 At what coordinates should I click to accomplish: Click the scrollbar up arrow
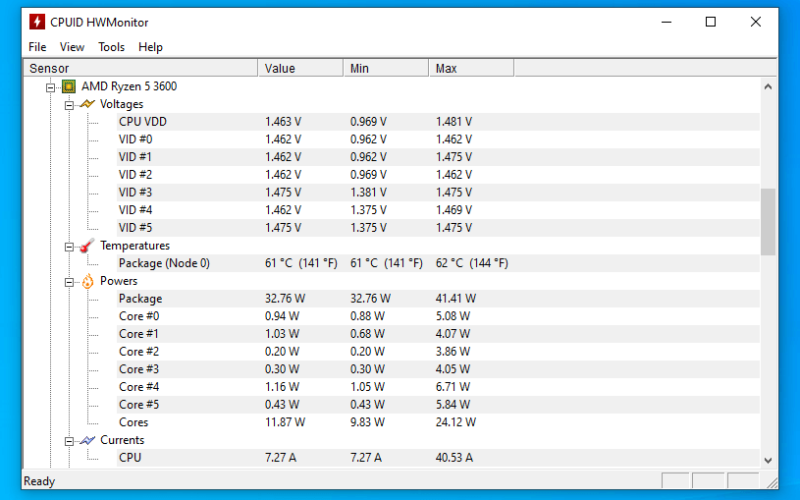pyautogui.click(x=768, y=87)
